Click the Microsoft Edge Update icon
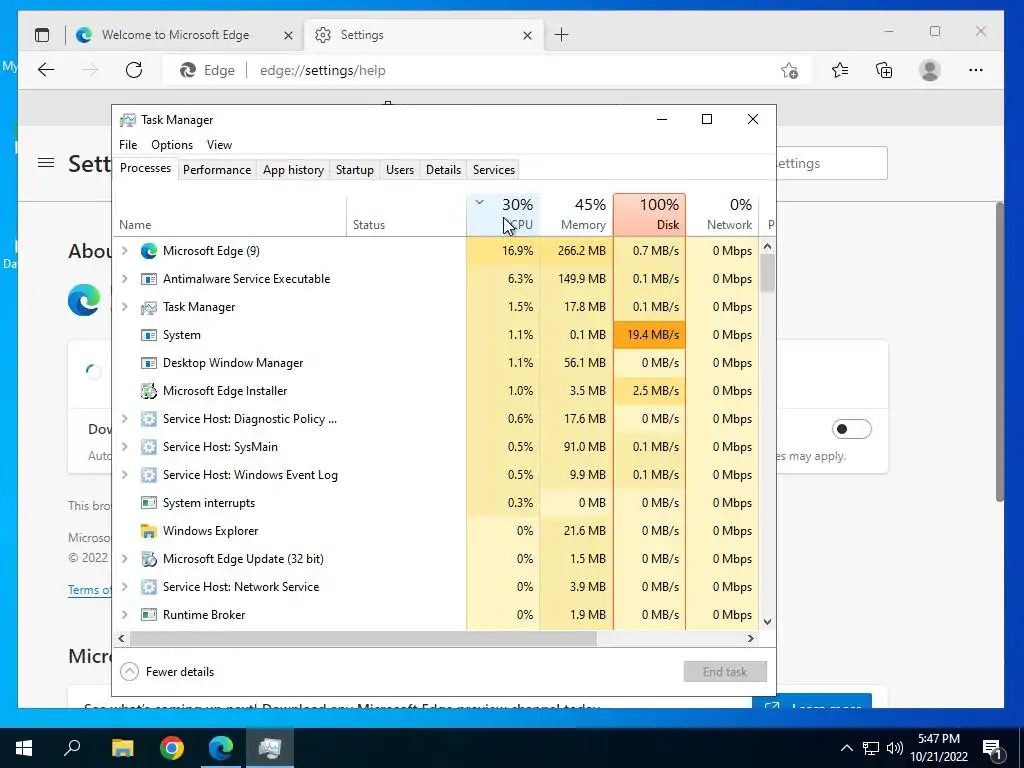Viewport: 1024px width, 768px height. pos(149,559)
